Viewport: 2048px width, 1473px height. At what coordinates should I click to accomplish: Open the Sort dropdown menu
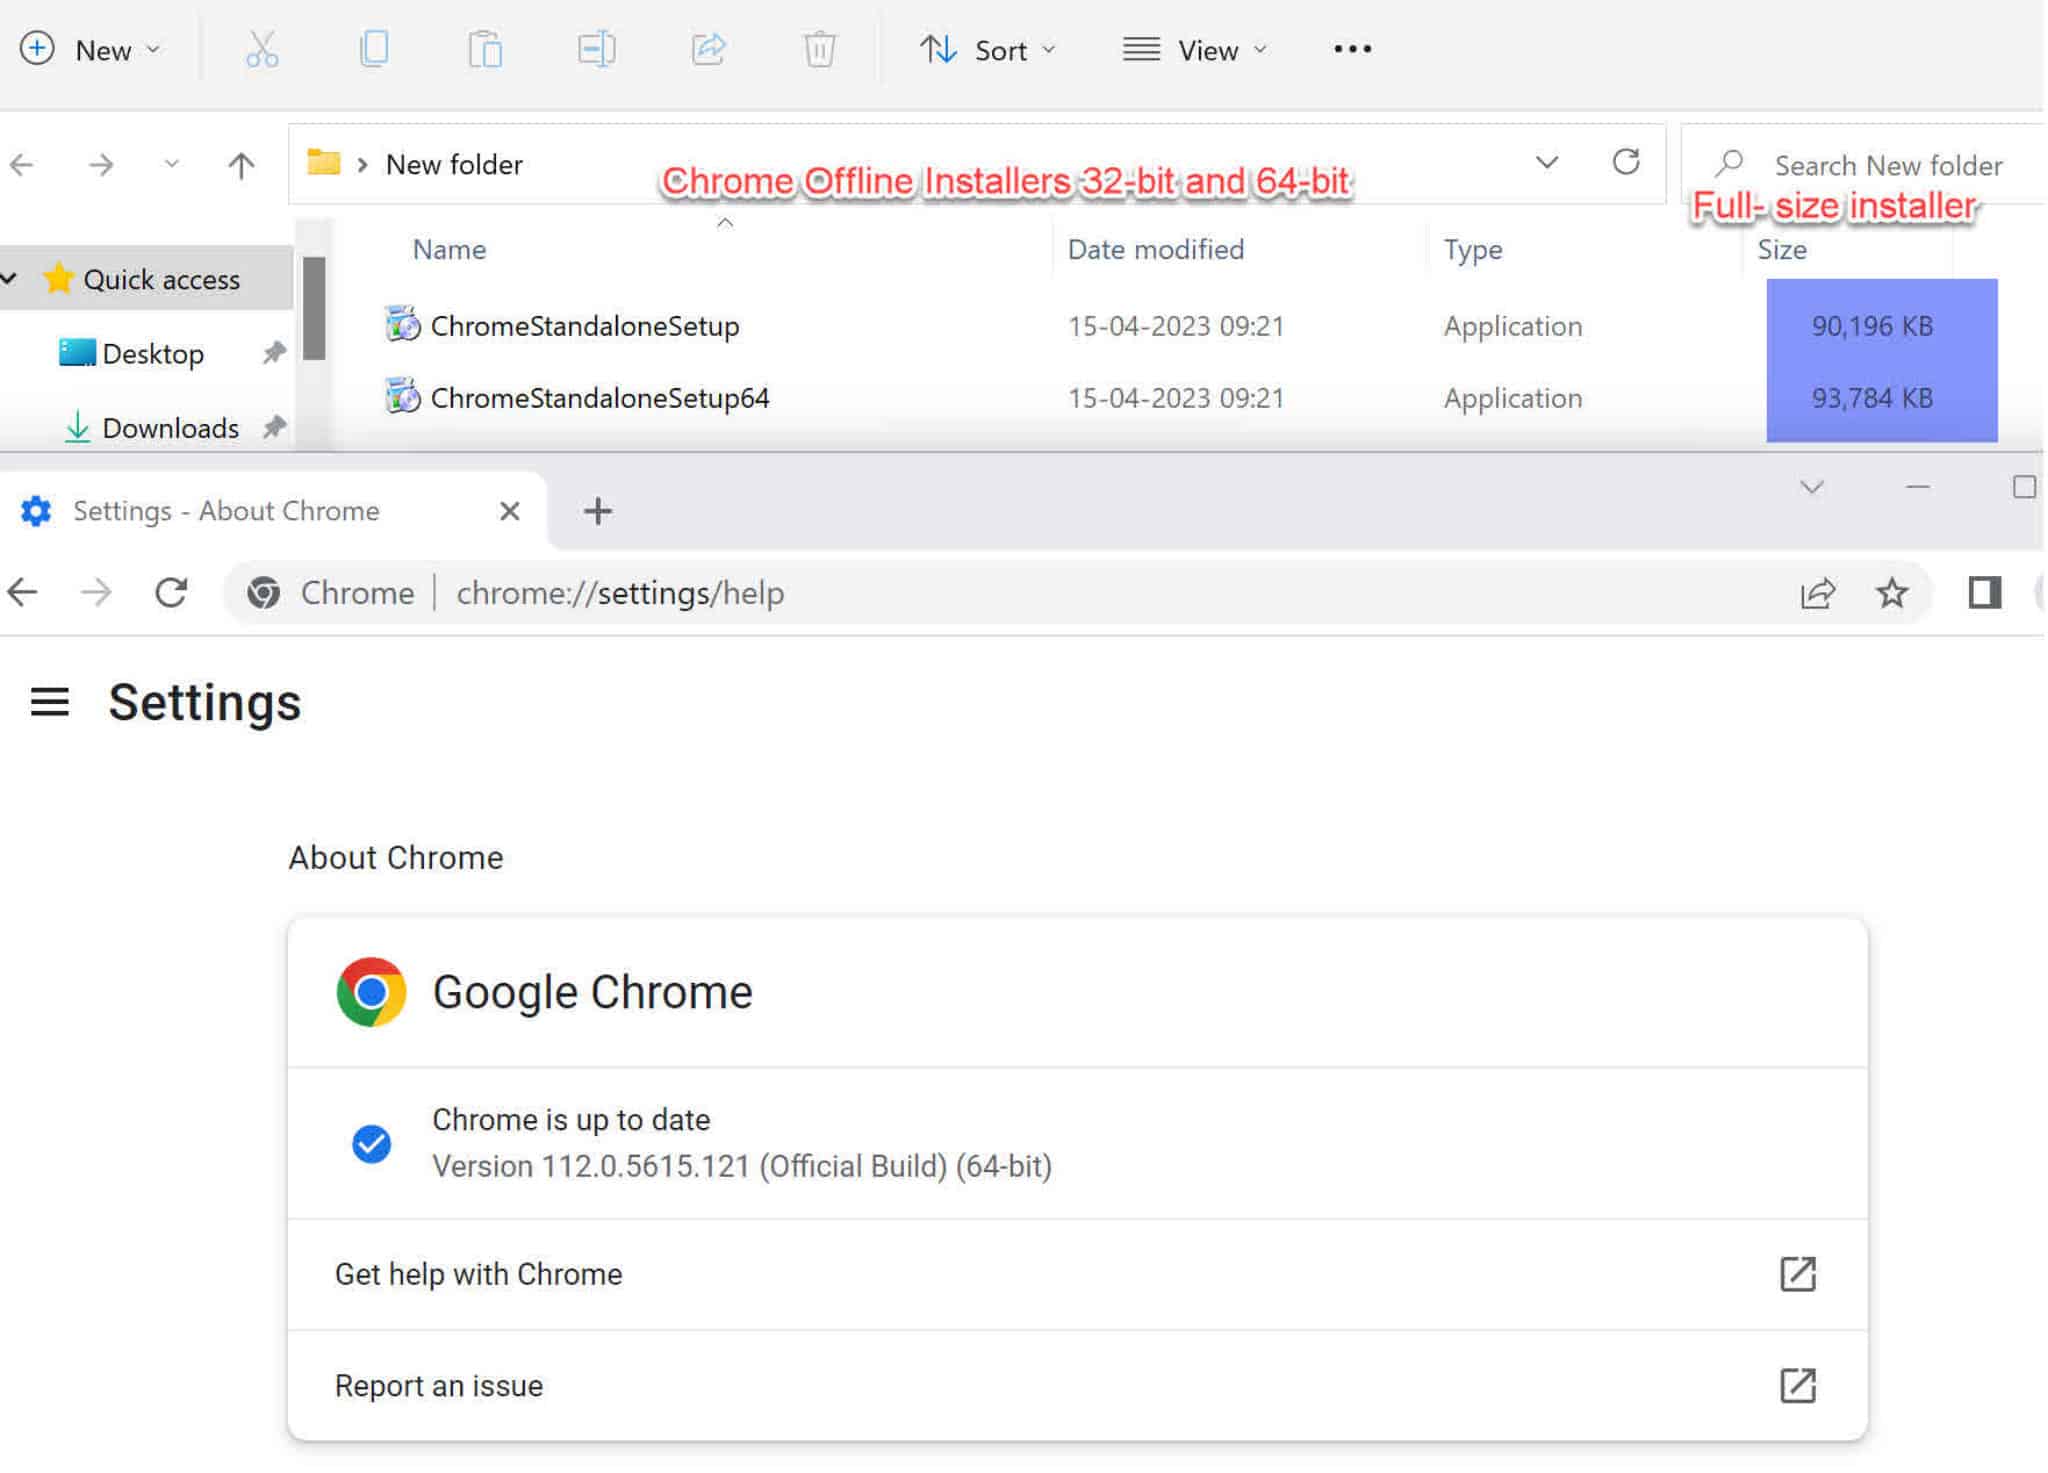(987, 49)
